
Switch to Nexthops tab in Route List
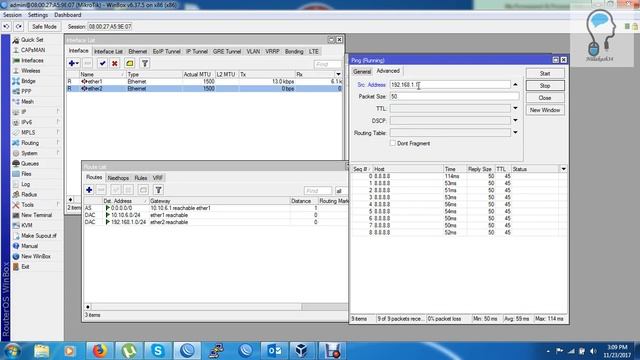(118, 178)
